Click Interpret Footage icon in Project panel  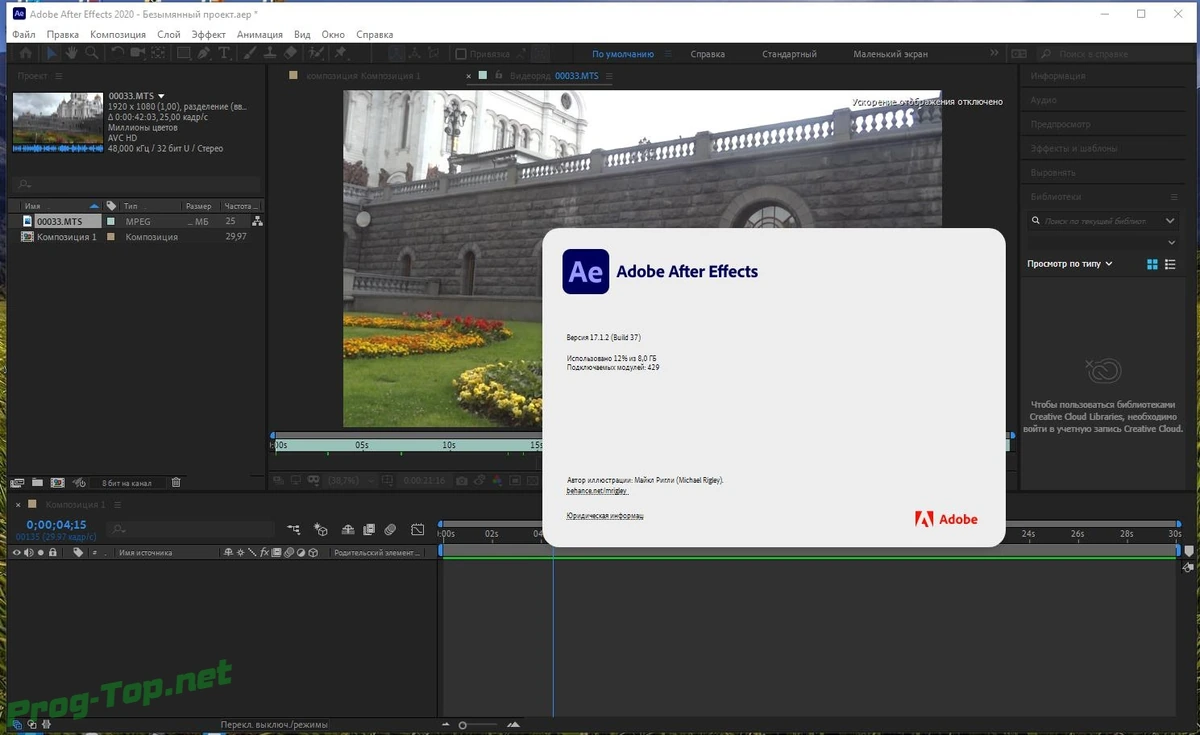coord(17,482)
